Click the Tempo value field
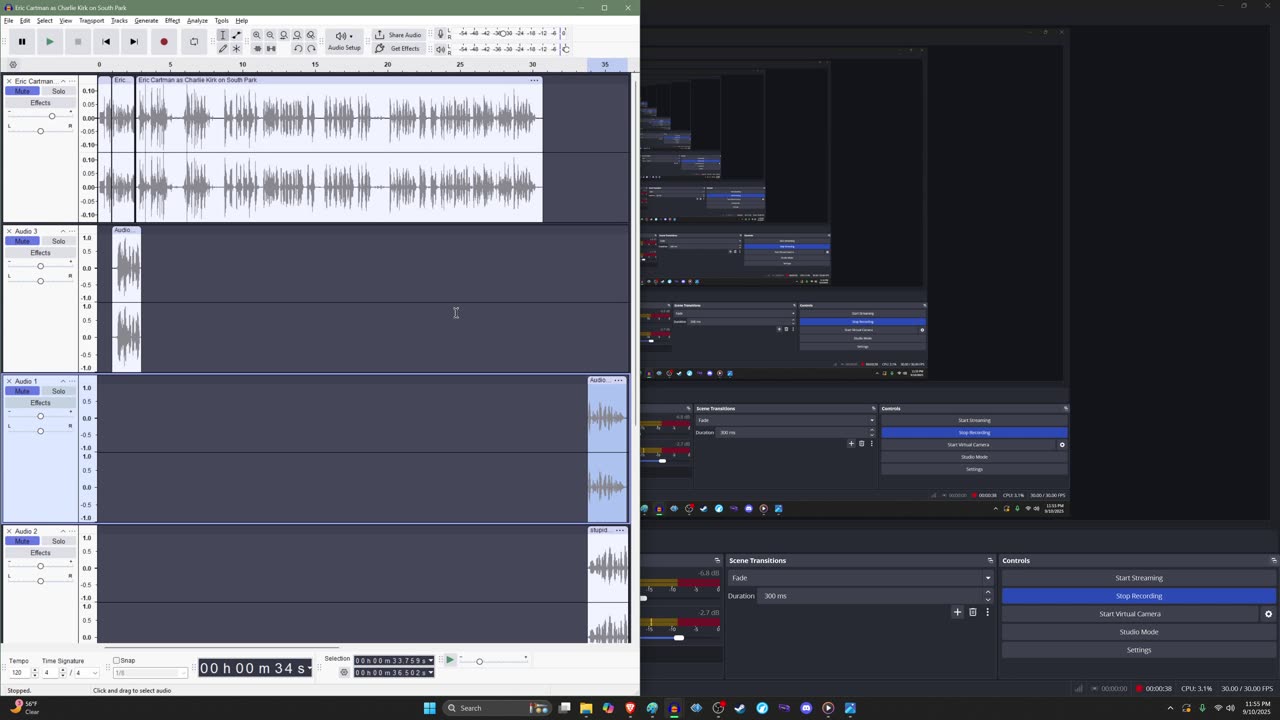Screen dimensions: 1280x720 (18, 673)
